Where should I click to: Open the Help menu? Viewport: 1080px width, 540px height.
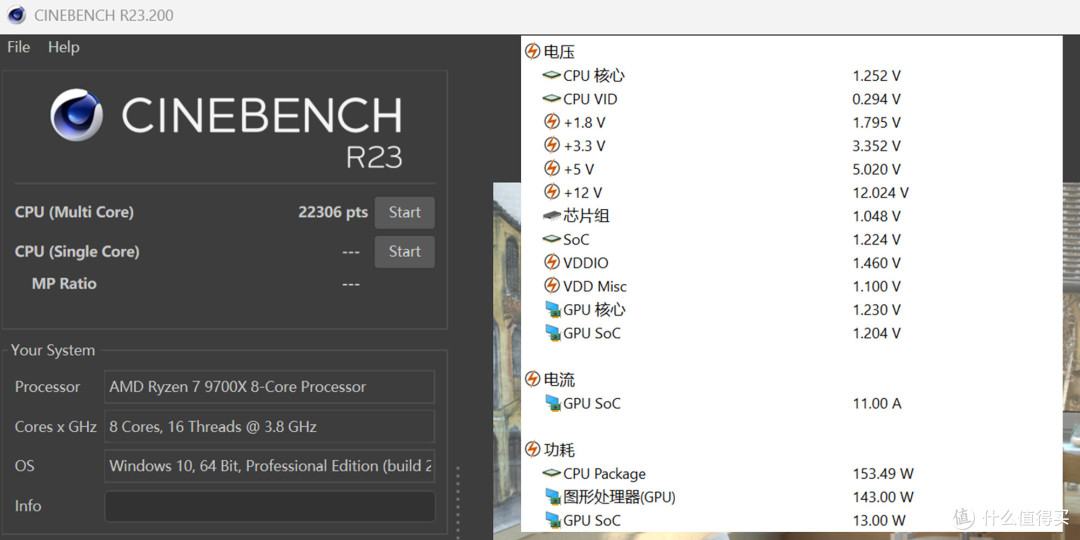coord(63,48)
